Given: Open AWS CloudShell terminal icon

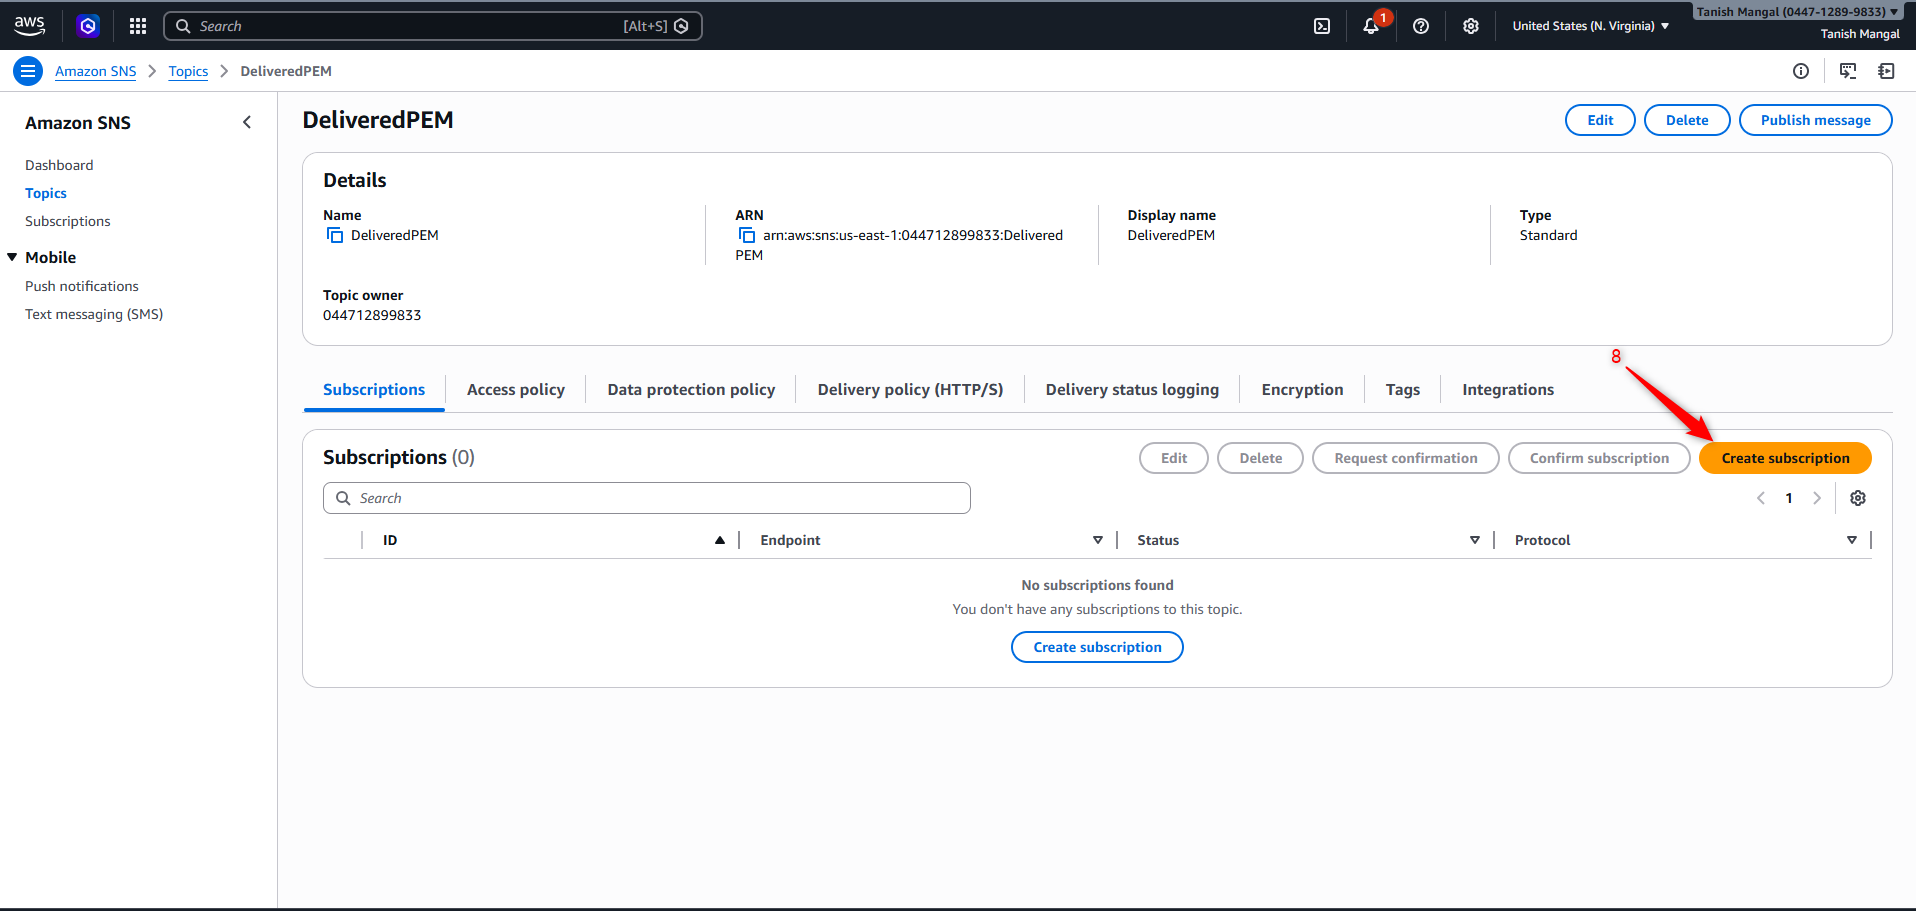Looking at the screenshot, I should click(1322, 26).
